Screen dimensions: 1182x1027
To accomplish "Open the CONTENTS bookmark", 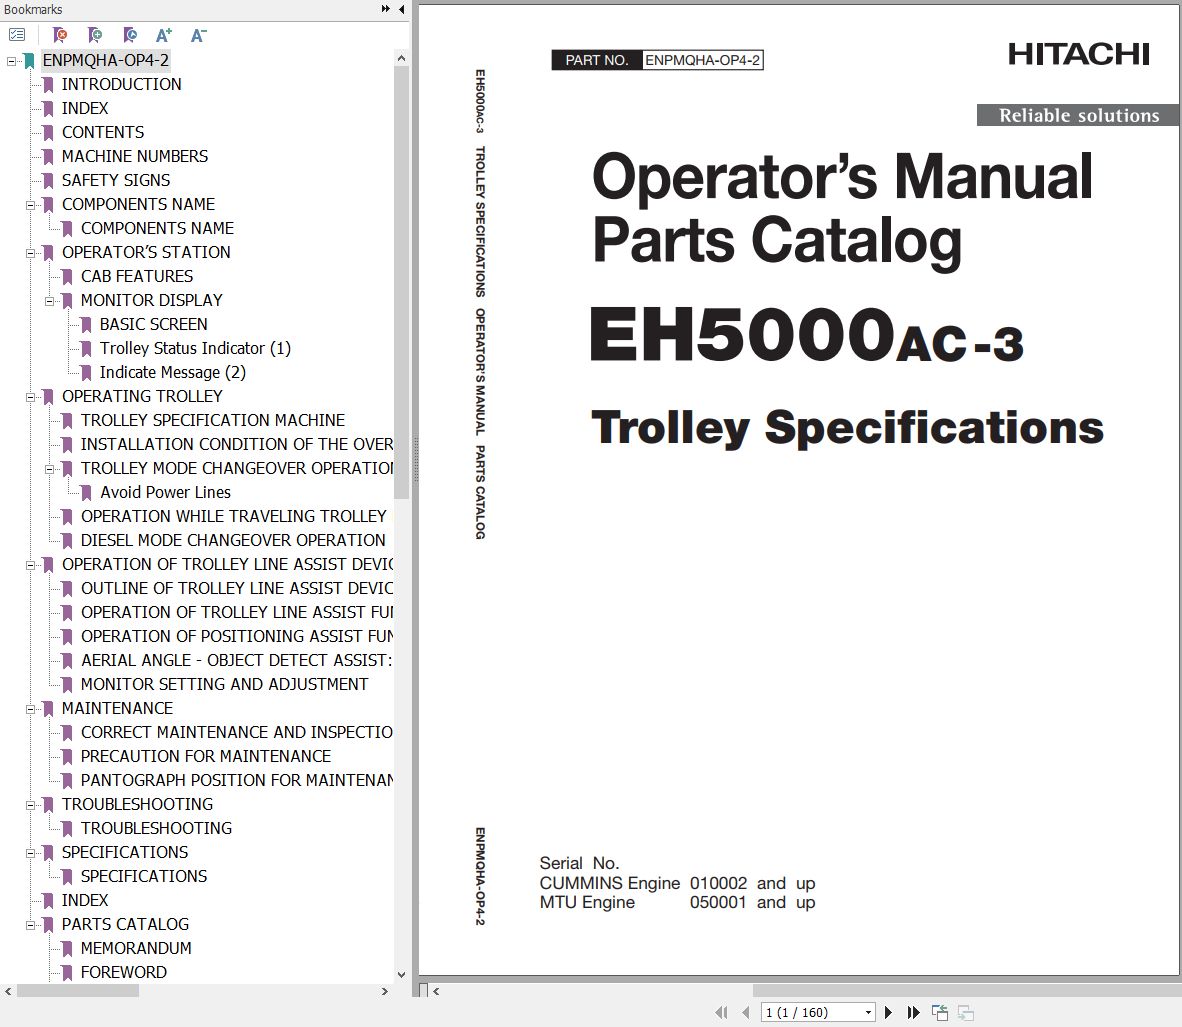I will tap(103, 132).
